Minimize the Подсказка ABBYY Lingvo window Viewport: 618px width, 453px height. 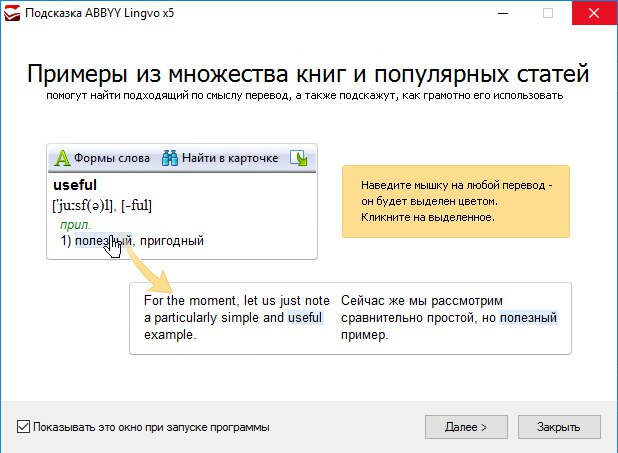[503, 13]
